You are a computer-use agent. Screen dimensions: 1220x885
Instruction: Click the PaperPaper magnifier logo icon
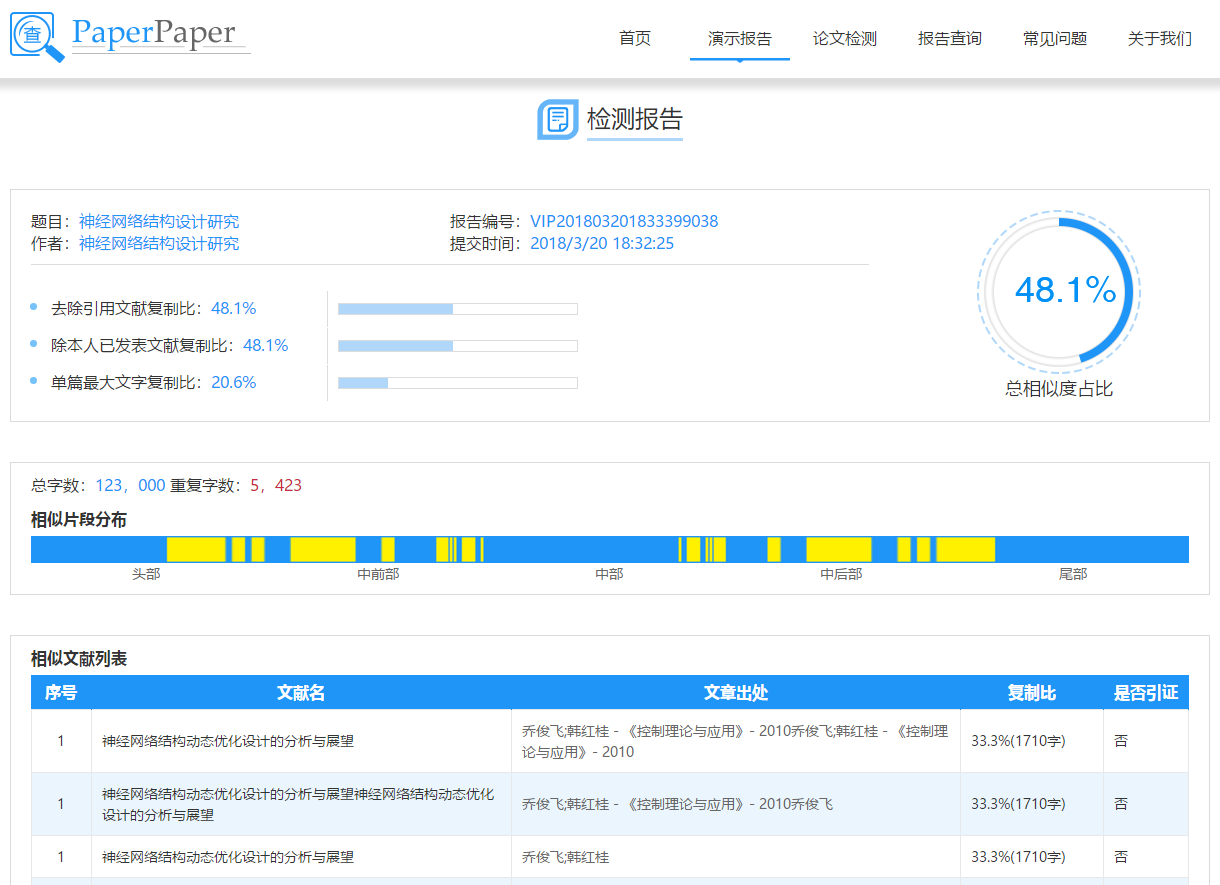coord(37,37)
